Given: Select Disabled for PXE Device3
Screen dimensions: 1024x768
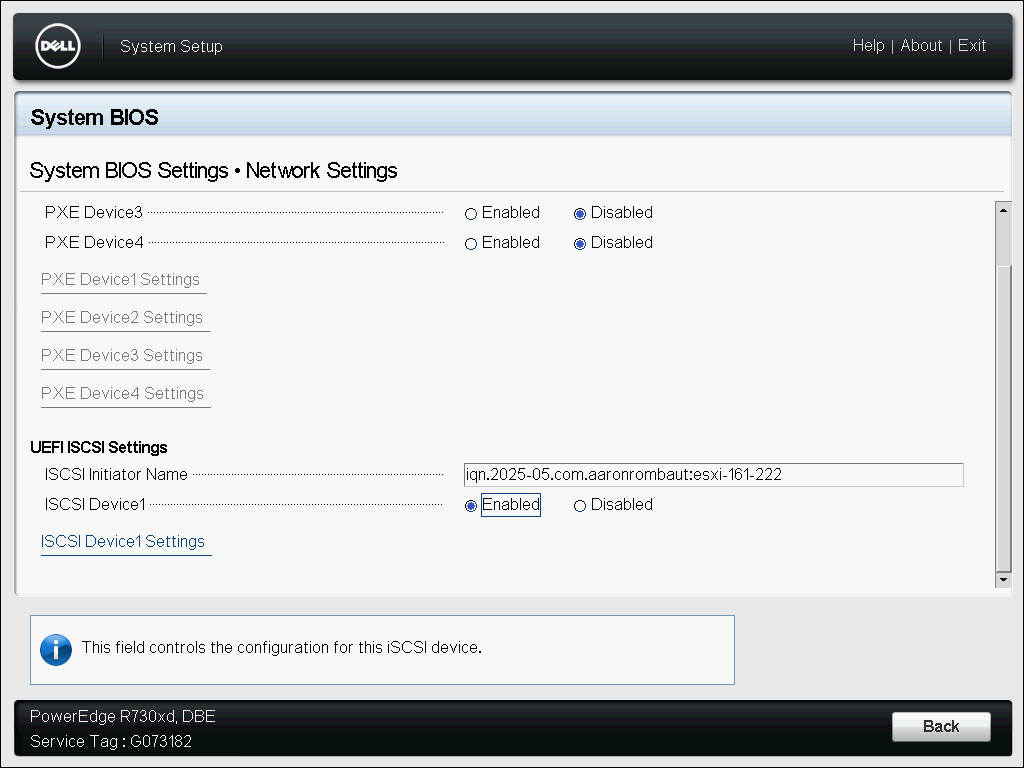Looking at the screenshot, I should pyautogui.click(x=580, y=214).
